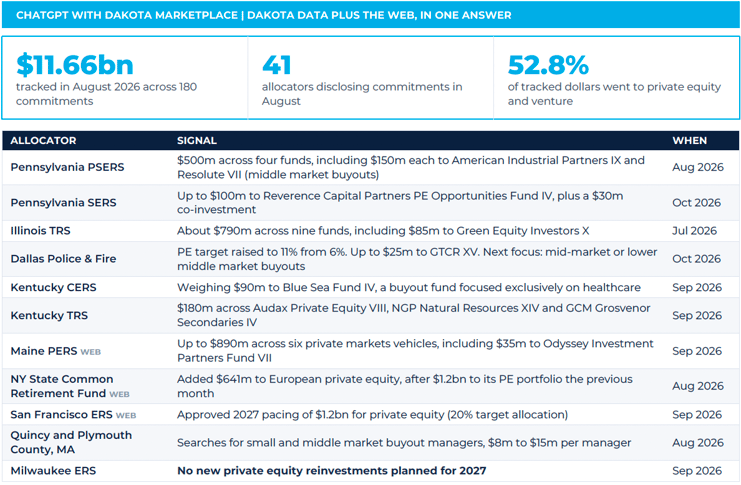Click the $180m across Audax Private Equity signal
The image size is (741, 485).
click(414, 315)
